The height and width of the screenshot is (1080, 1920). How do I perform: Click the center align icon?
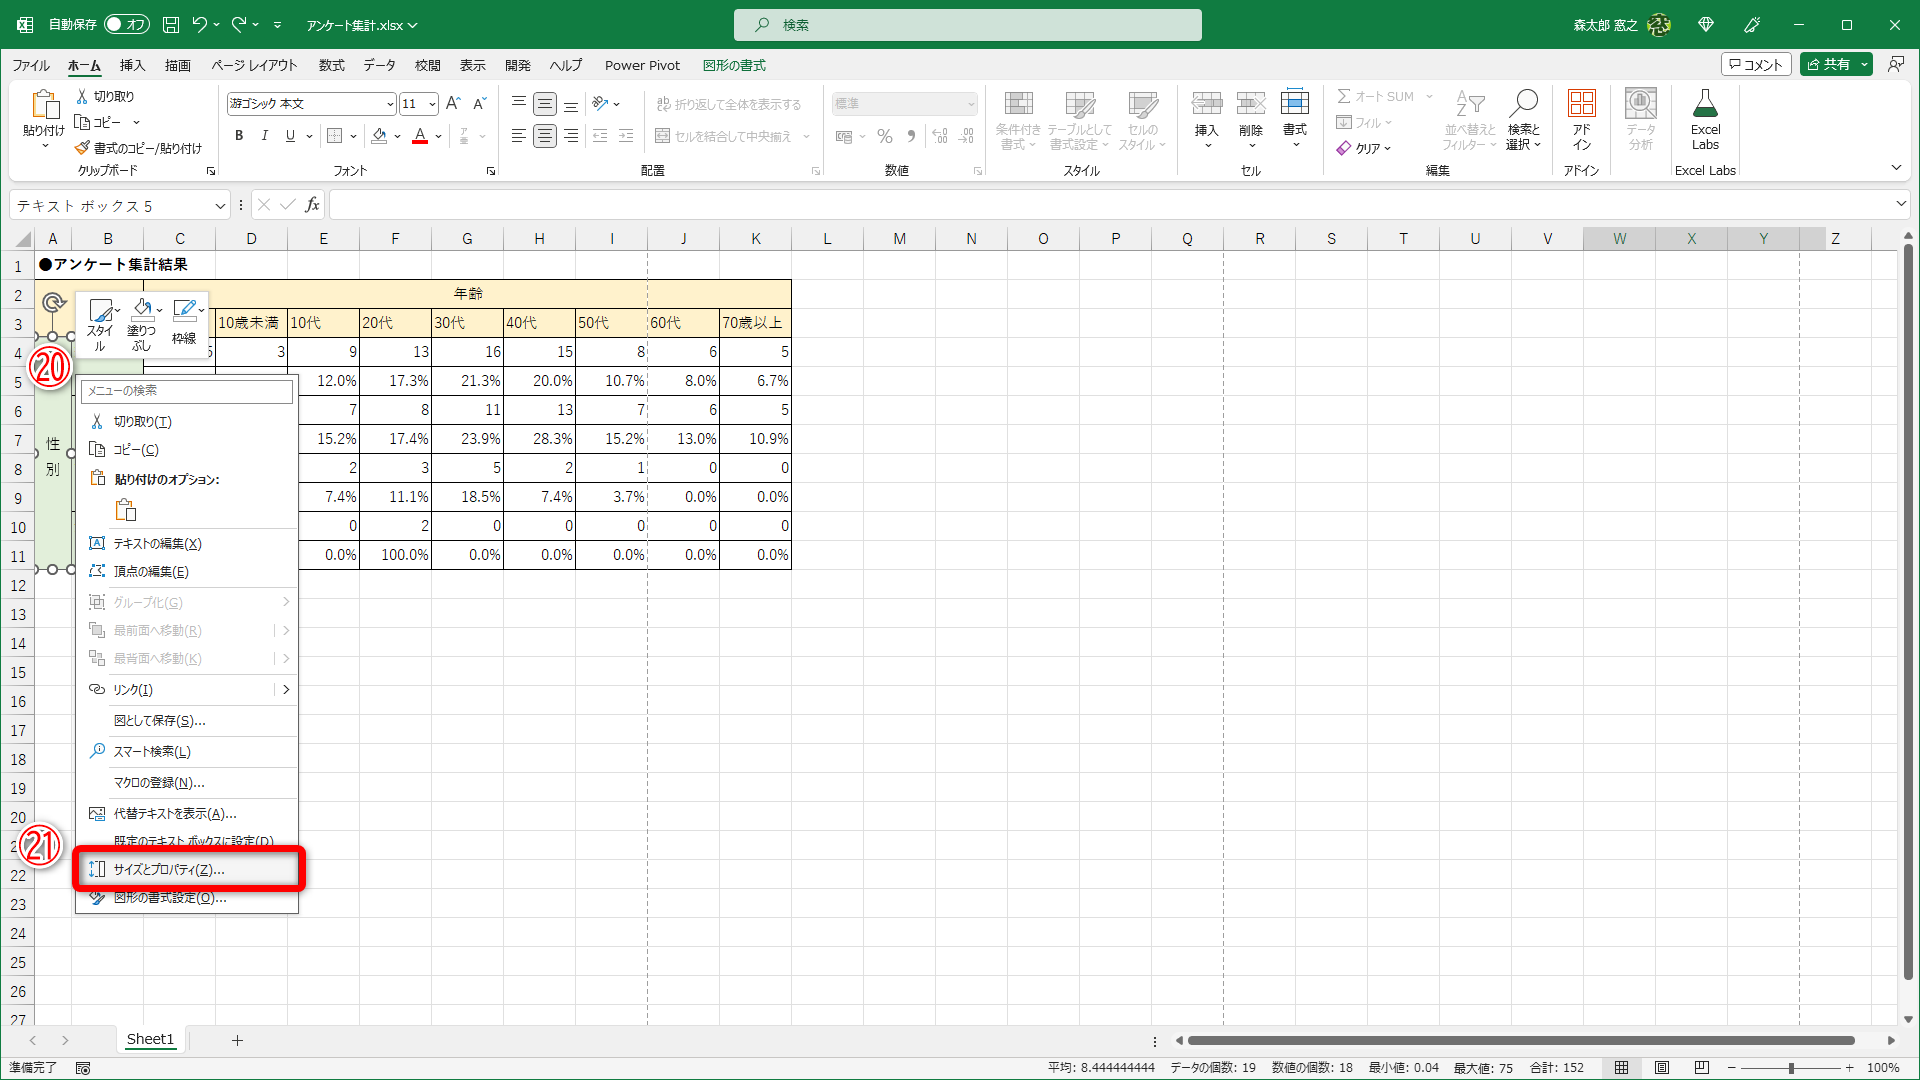(x=545, y=136)
